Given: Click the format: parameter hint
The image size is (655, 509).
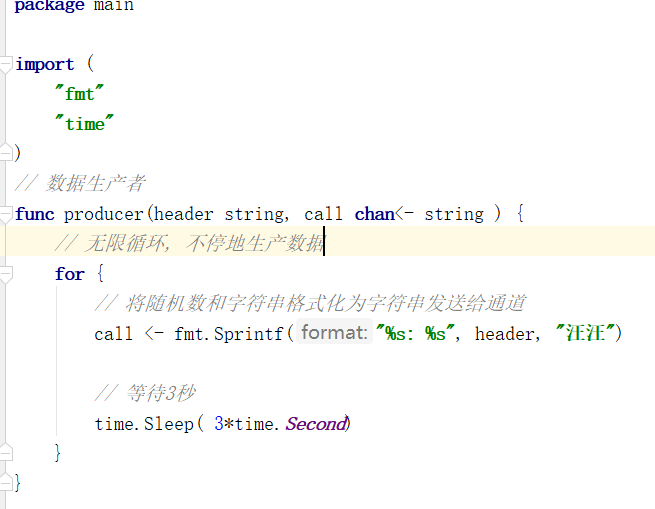Looking at the screenshot, I should 334,333.
